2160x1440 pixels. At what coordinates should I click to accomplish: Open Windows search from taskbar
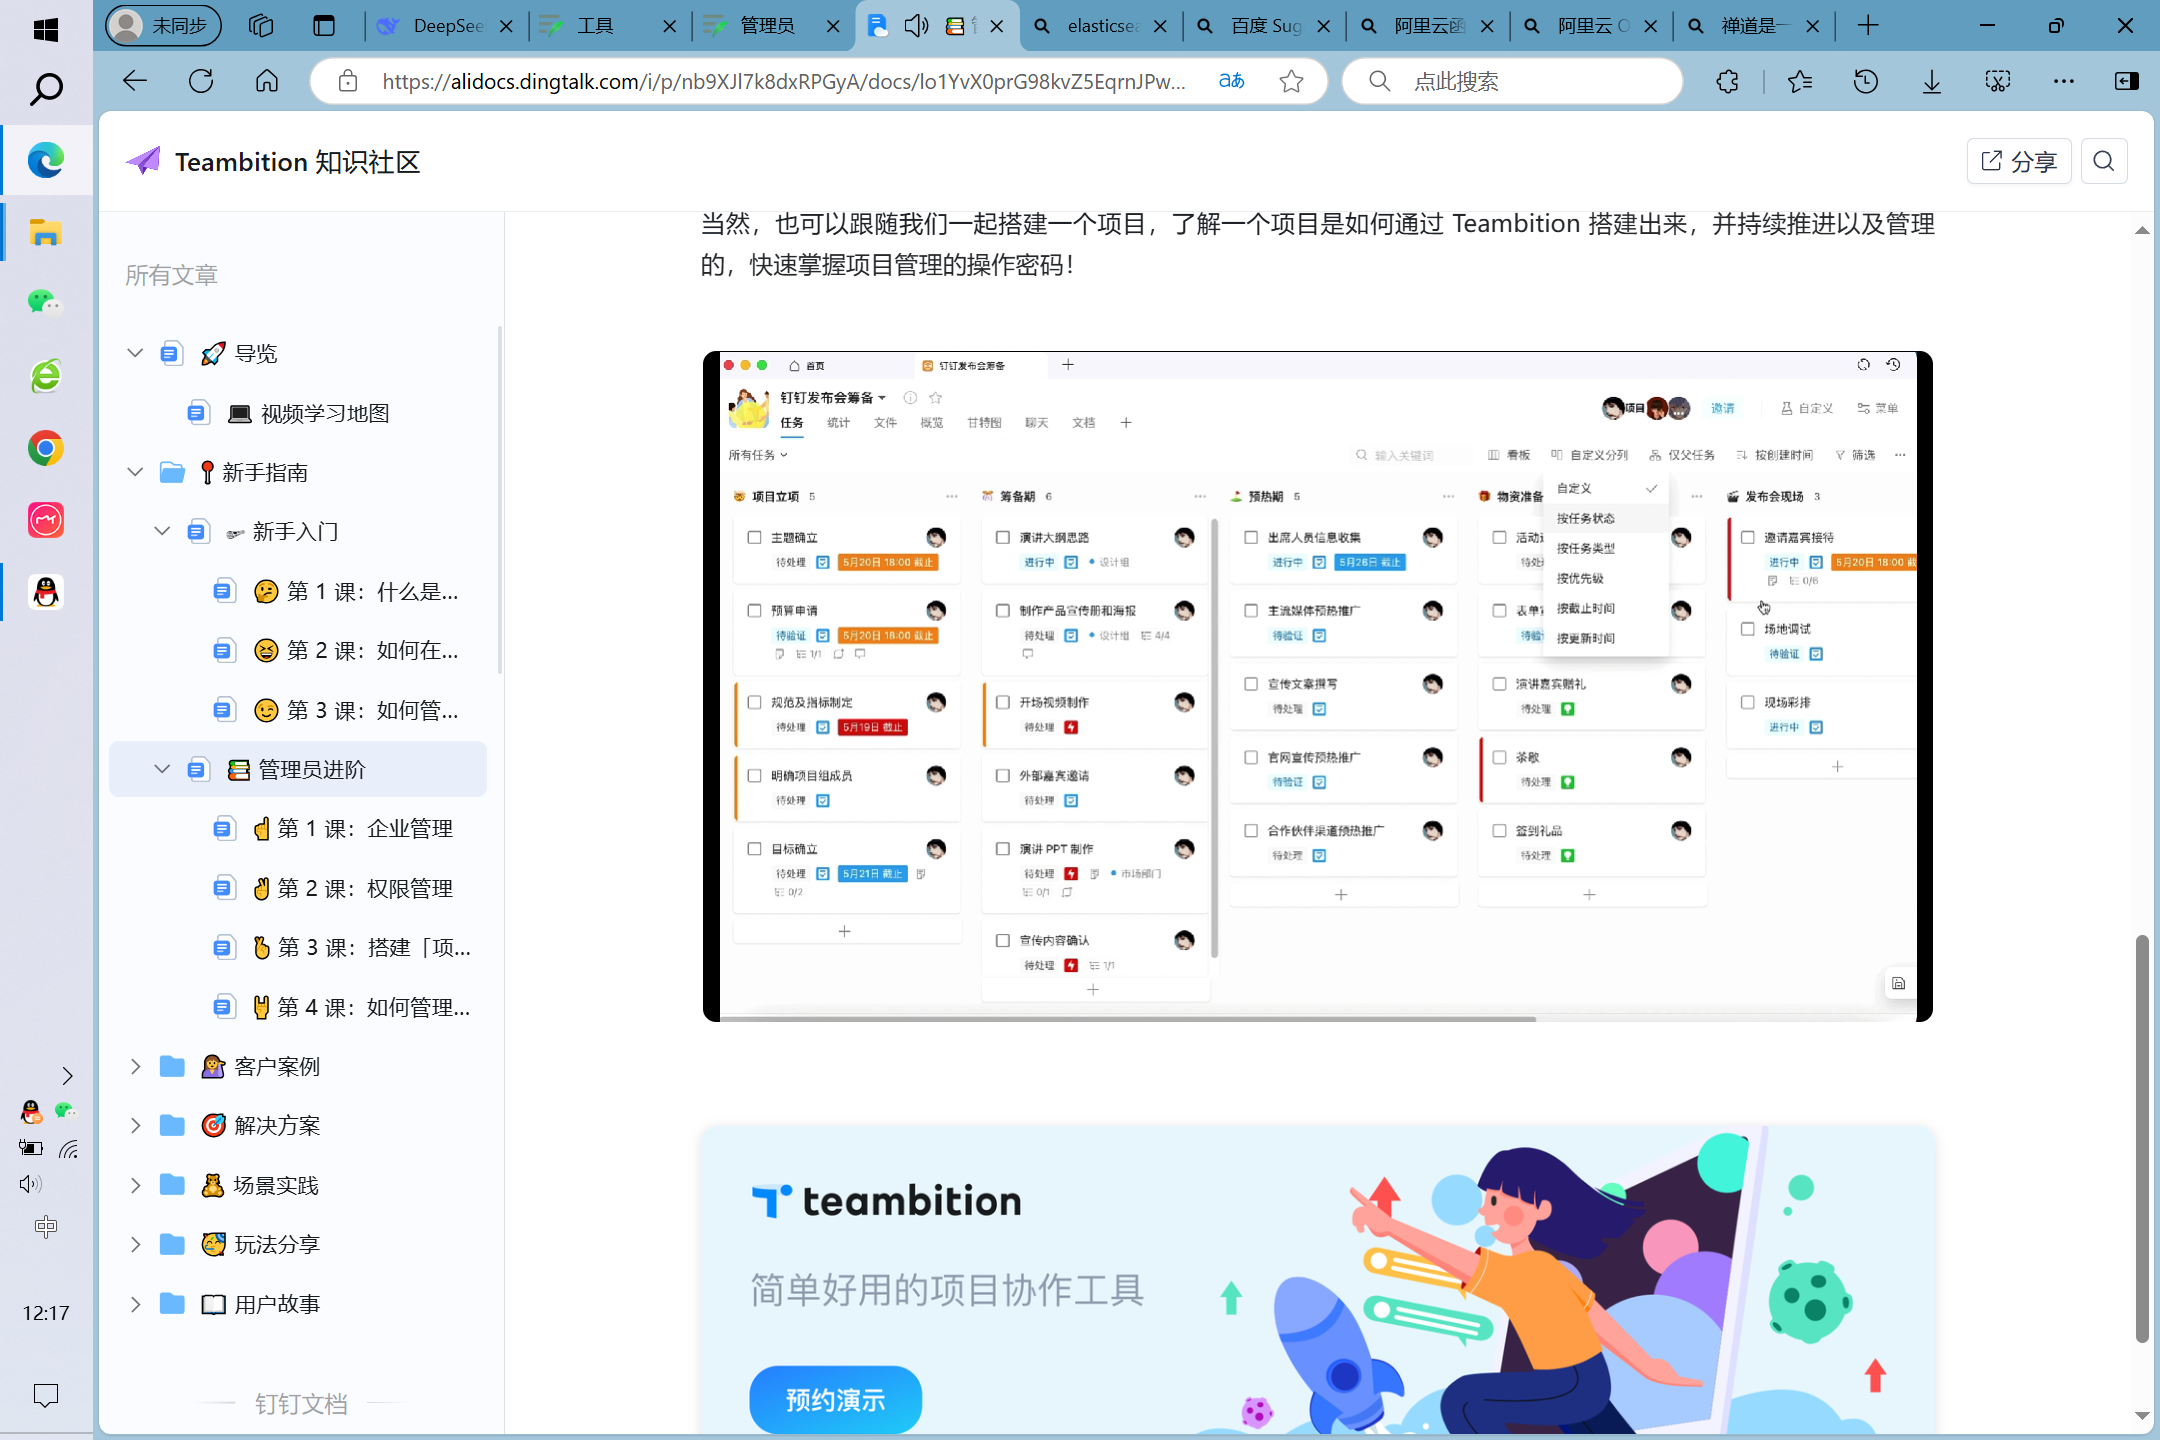pyautogui.click(x=46, y=90)
